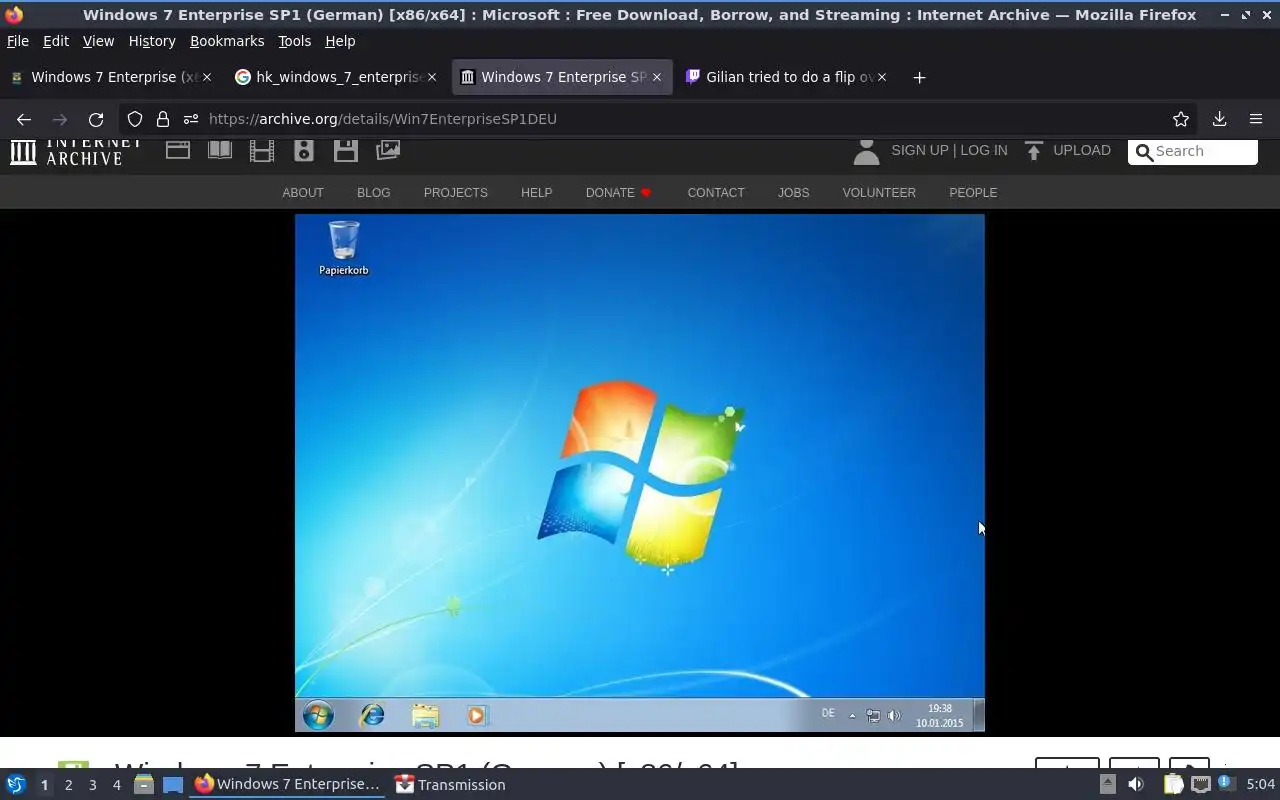Click the LOG IN link

(x=984, y=150)
